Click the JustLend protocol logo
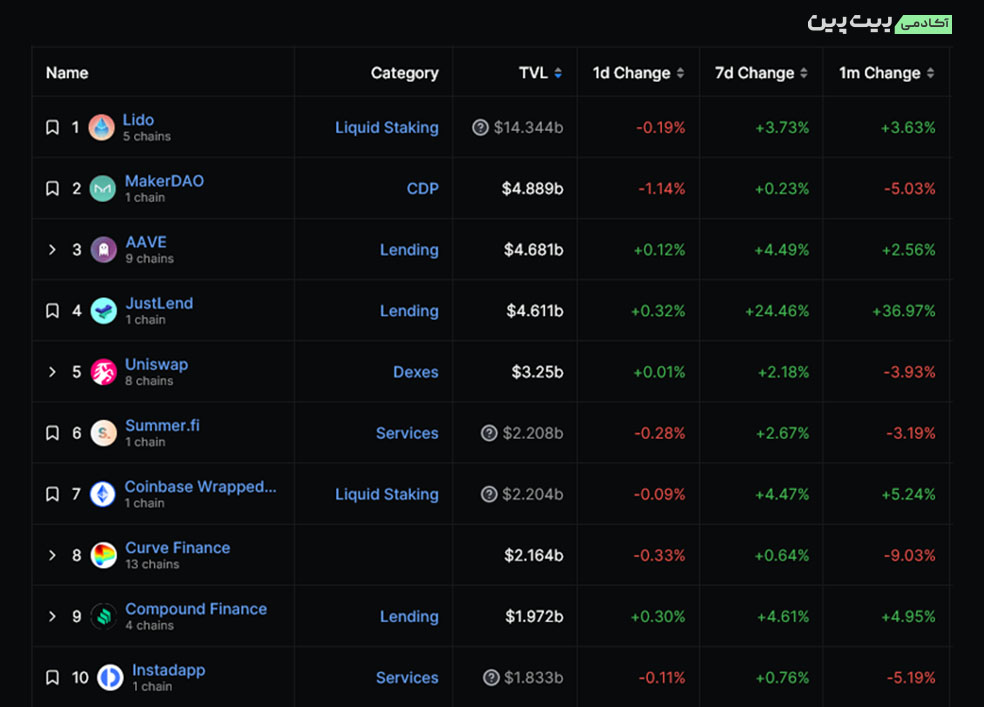984x707 pixels. click(104, 311)
